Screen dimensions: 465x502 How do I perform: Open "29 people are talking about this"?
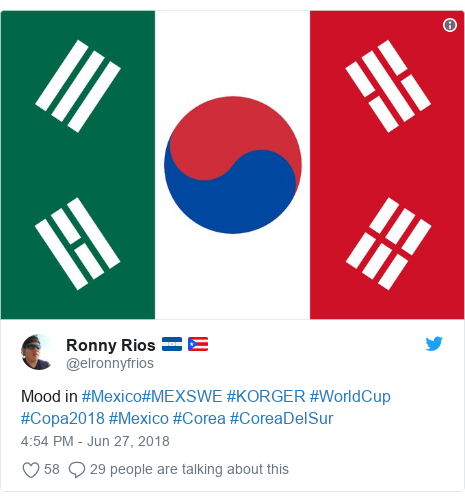click(189, 469)
